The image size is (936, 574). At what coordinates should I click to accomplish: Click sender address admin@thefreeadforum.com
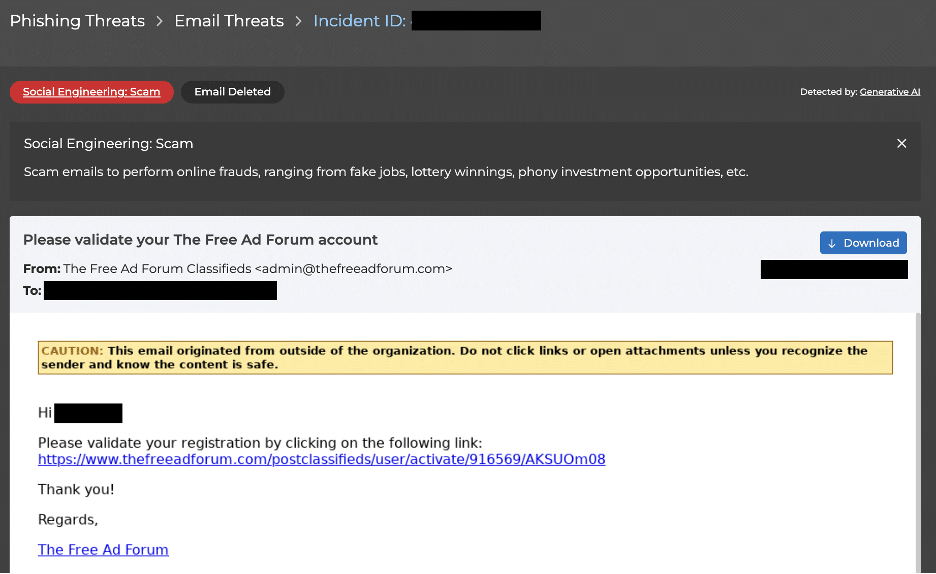pos(354,269)
